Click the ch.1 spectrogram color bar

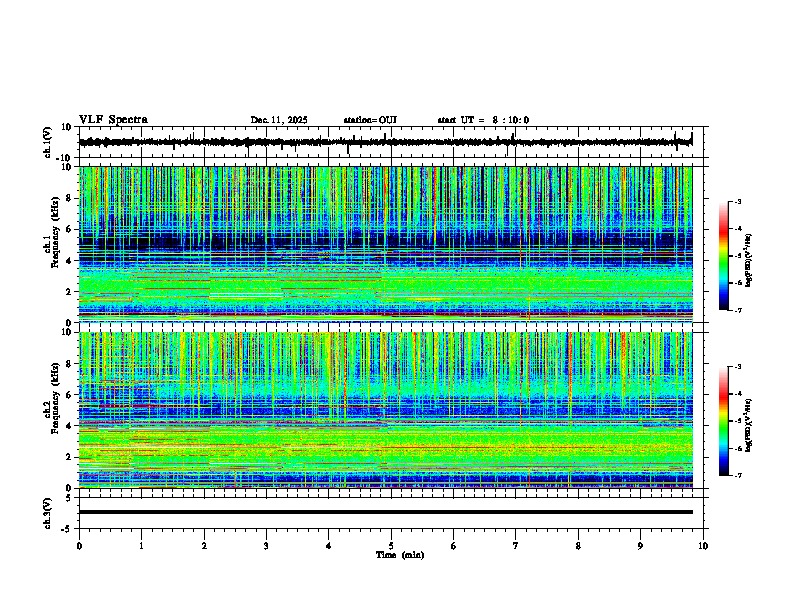pyautogui.click(x=723, y=256)
